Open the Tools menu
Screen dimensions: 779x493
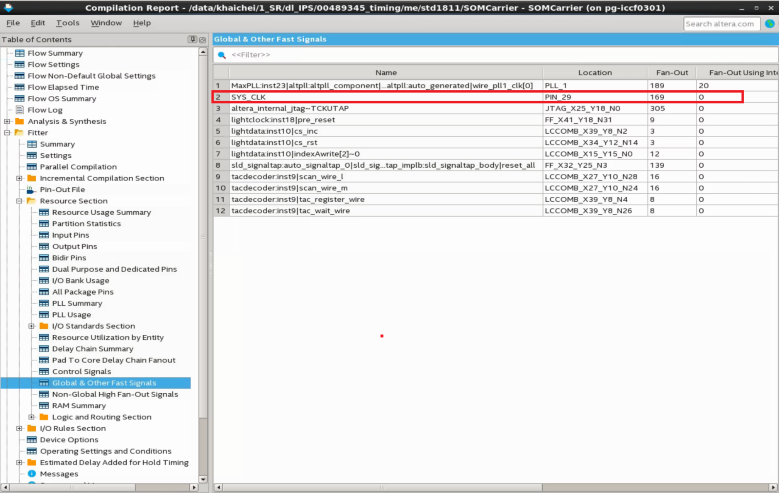(68, 23)
